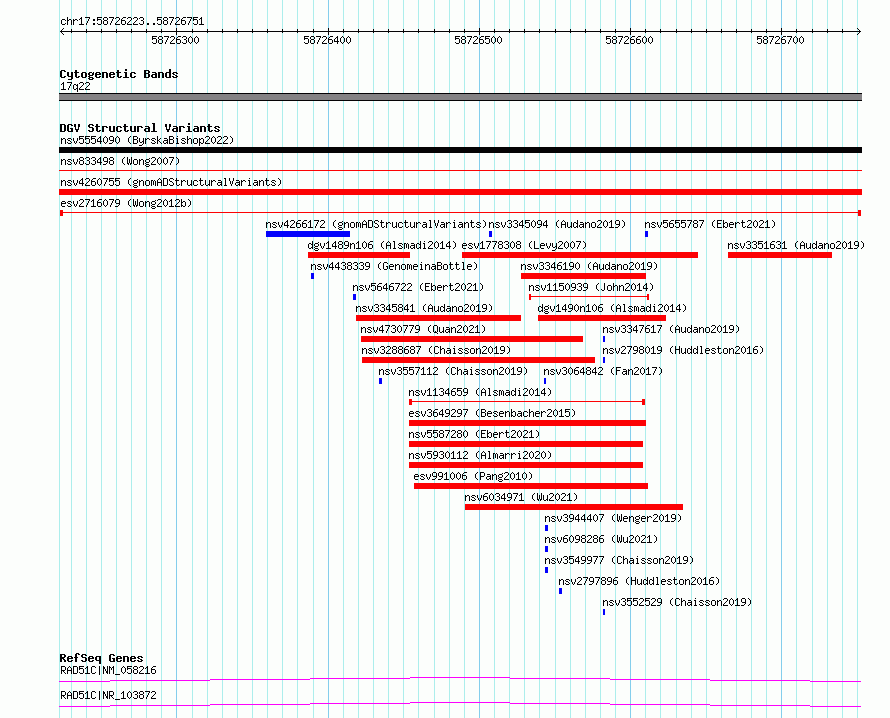Click nsv3347617 (Audano2019) label
The height and width of the screenshot is (718, 890).
[671, 329]
